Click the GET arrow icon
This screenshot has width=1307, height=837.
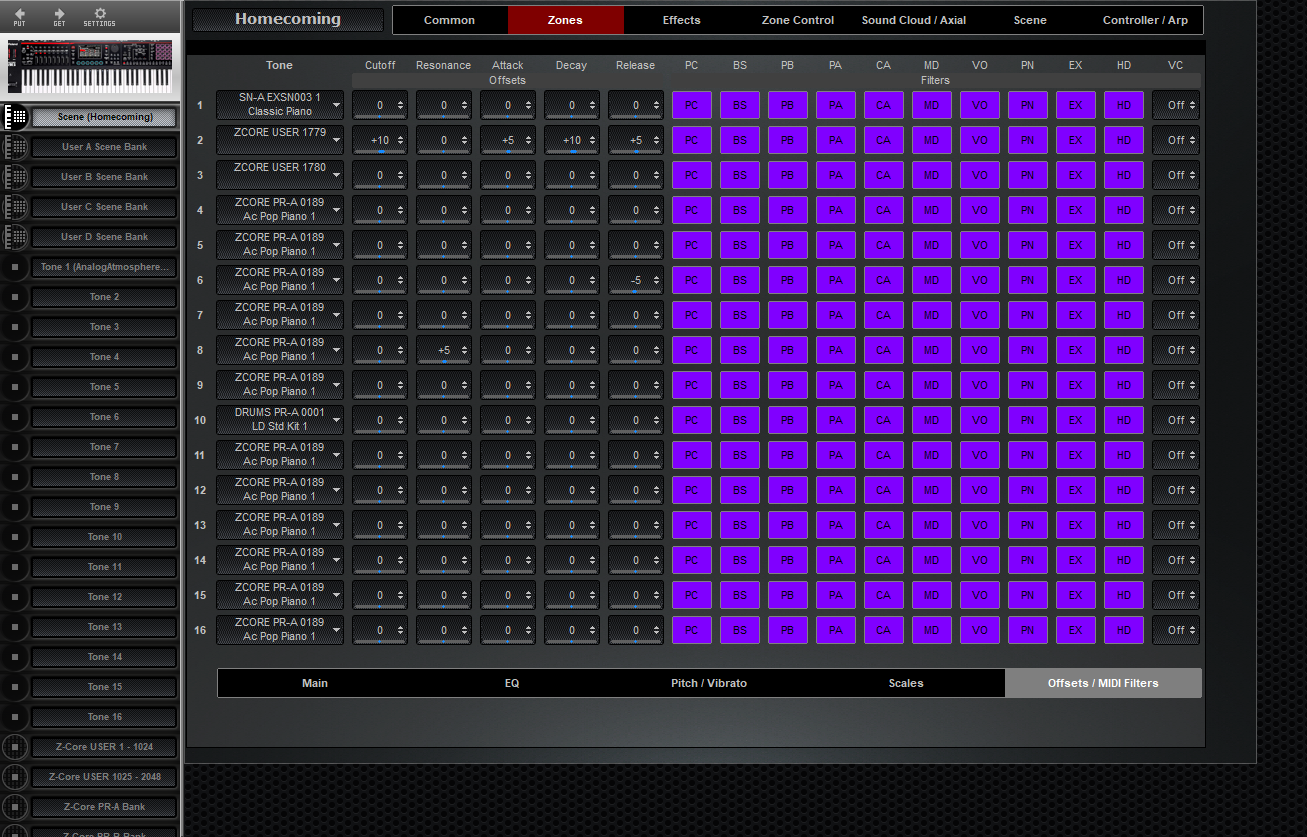tap(59, 14)
